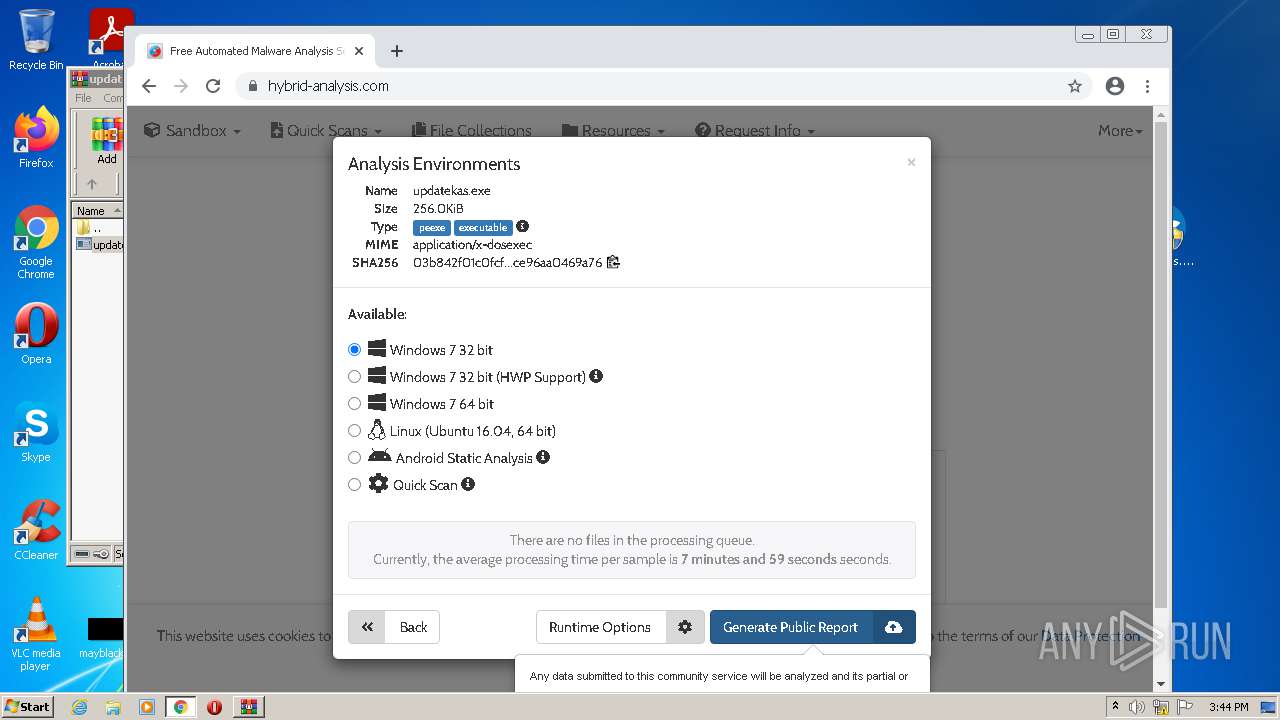
Task: Open the Skype desktop shortcut
Action: click(36, 432)
